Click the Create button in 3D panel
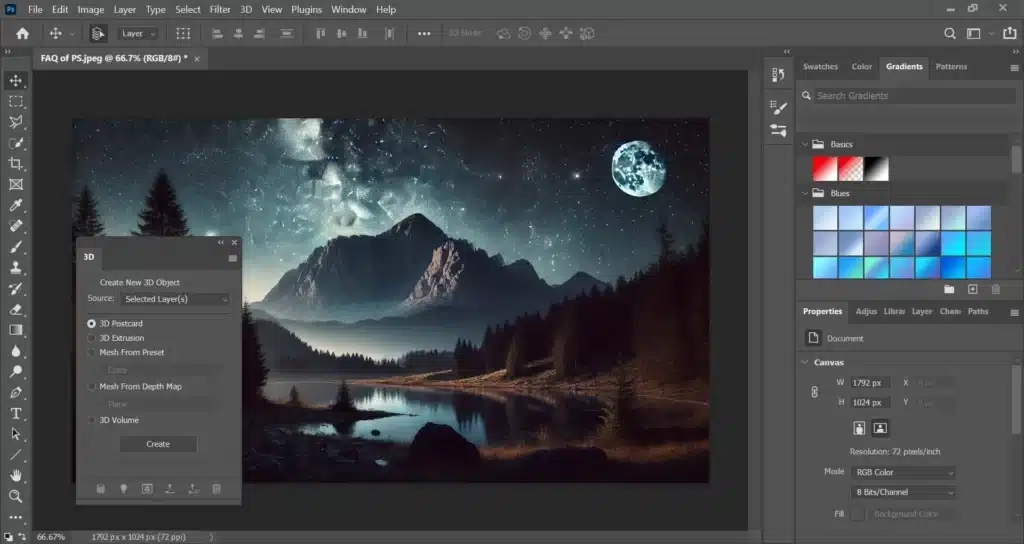Viewport: 1024px width, 544px height. pos(158,444)
